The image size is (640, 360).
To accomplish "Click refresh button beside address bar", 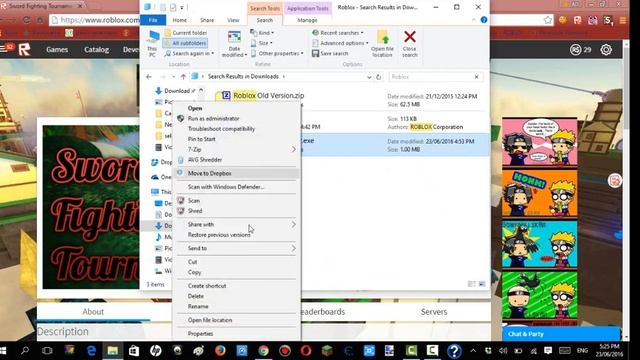I will click(378, 77).
